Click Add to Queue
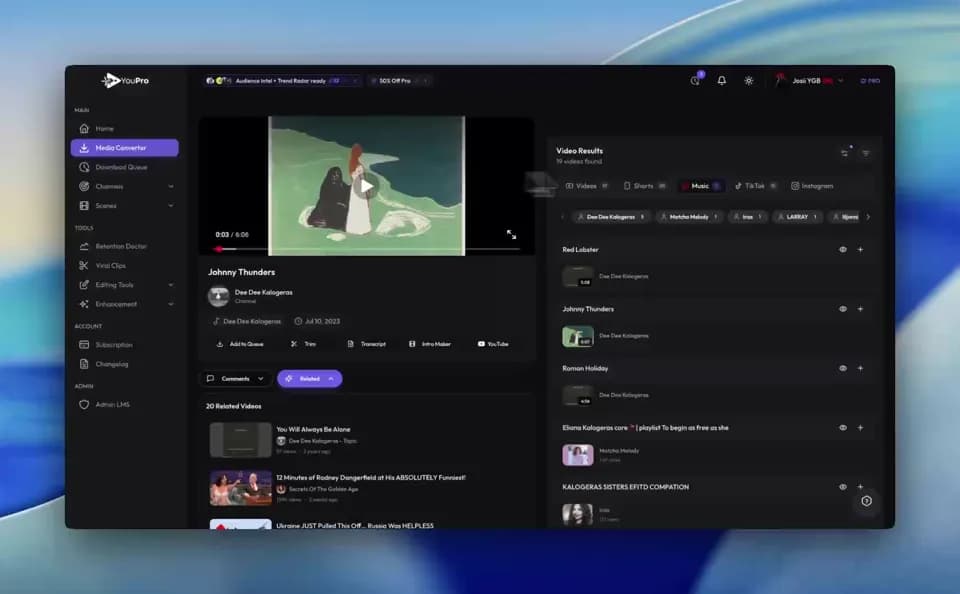Screen dimensions: 960x594 240,344
